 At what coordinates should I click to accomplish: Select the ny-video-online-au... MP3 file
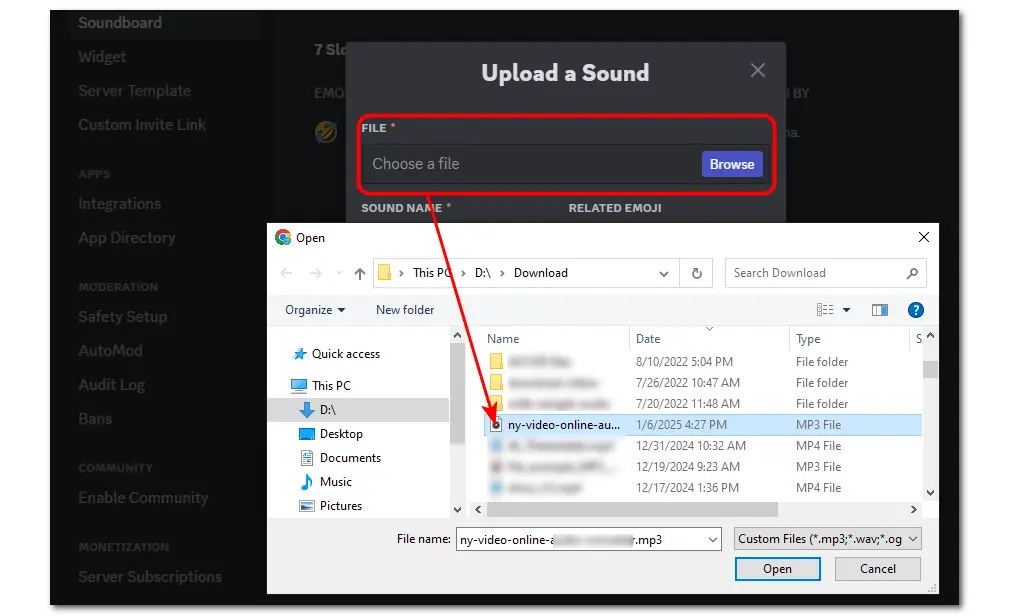[x=703, y=425]
